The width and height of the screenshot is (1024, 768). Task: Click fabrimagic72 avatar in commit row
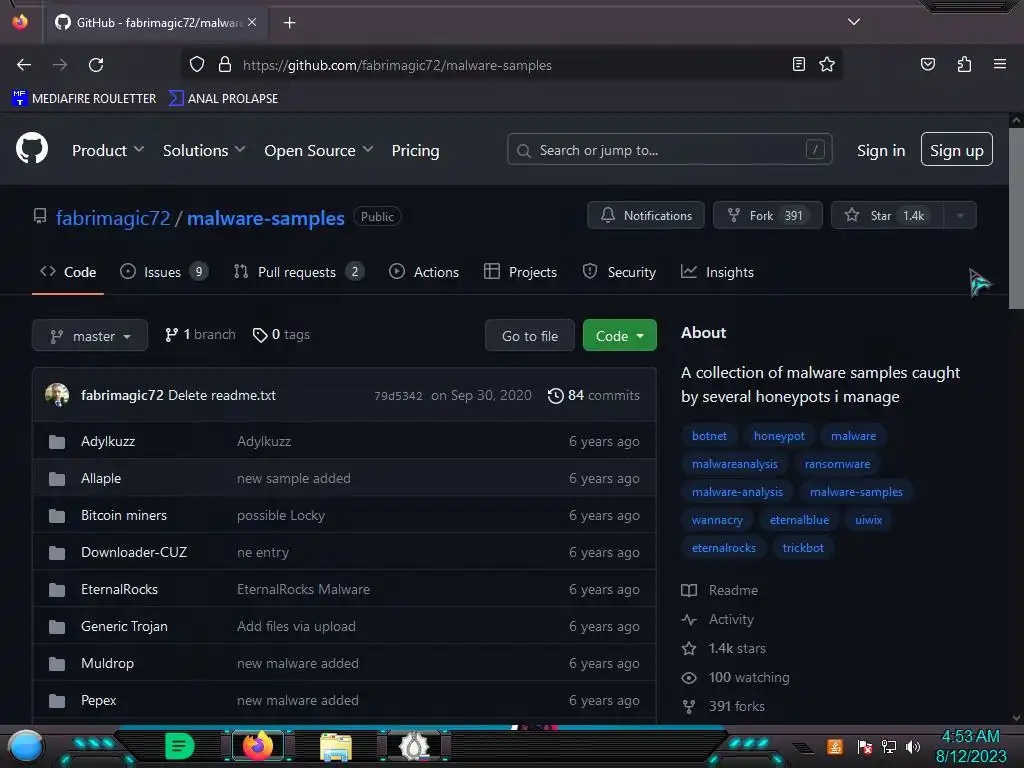(57, 395)
